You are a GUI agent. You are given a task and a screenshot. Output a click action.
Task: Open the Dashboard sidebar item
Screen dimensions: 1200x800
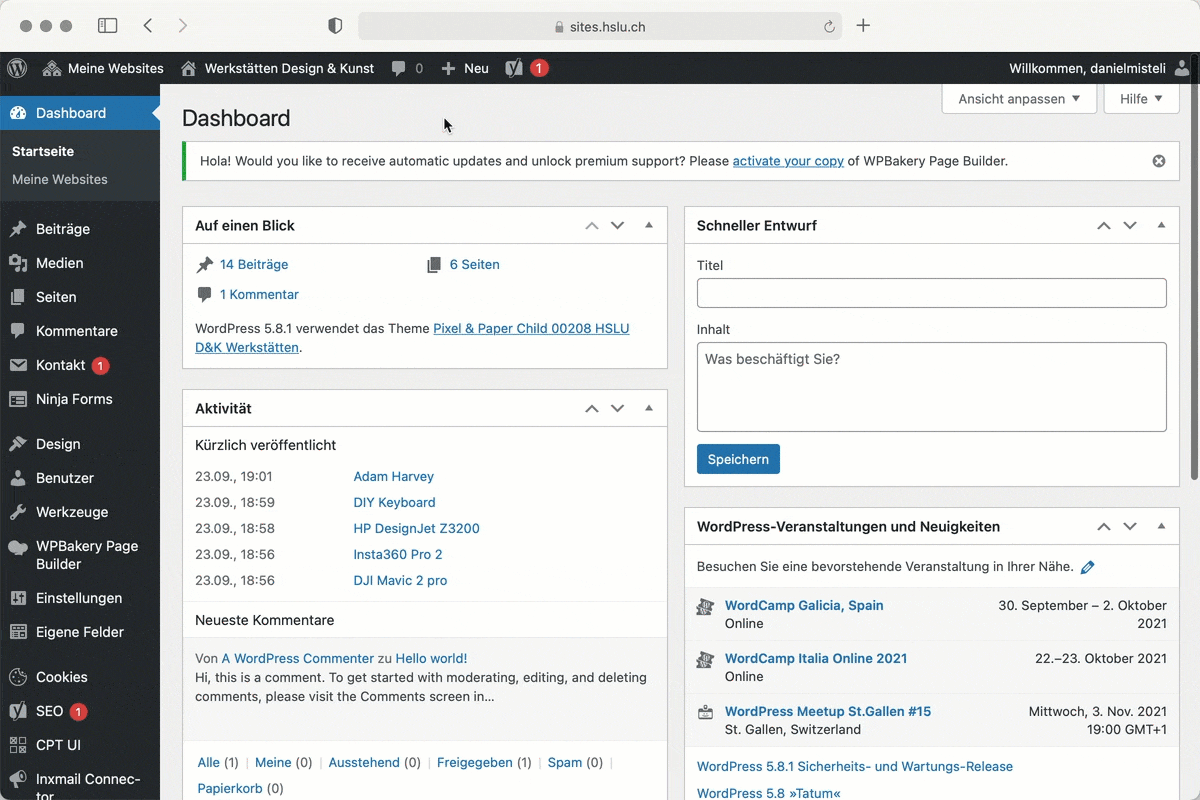click(80, 113)
